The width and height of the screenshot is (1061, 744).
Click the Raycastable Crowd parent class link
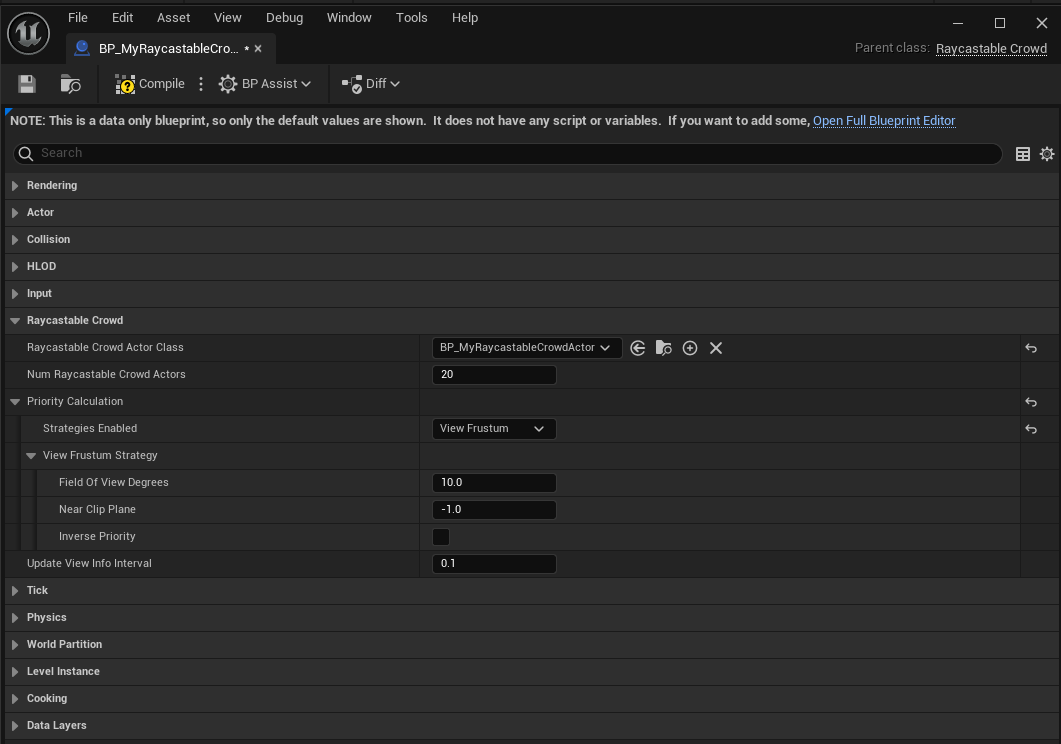click(991, 49)
